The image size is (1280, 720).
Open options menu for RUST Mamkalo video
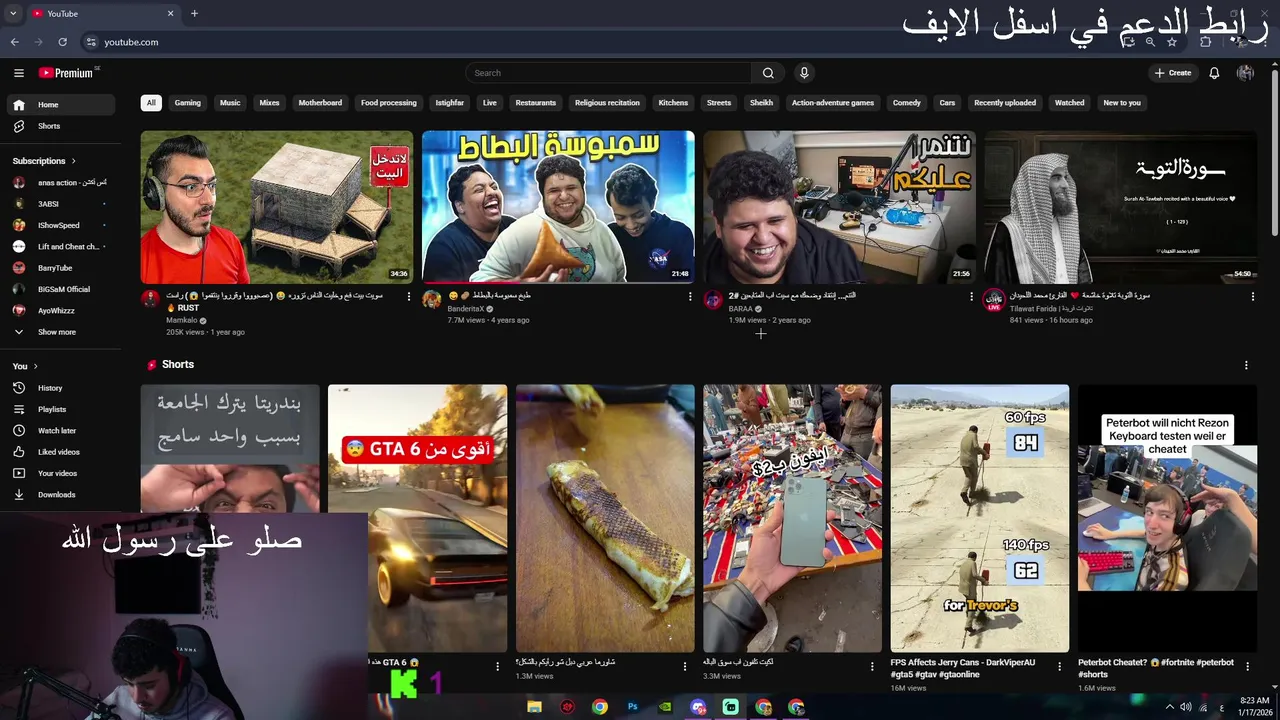408,296
